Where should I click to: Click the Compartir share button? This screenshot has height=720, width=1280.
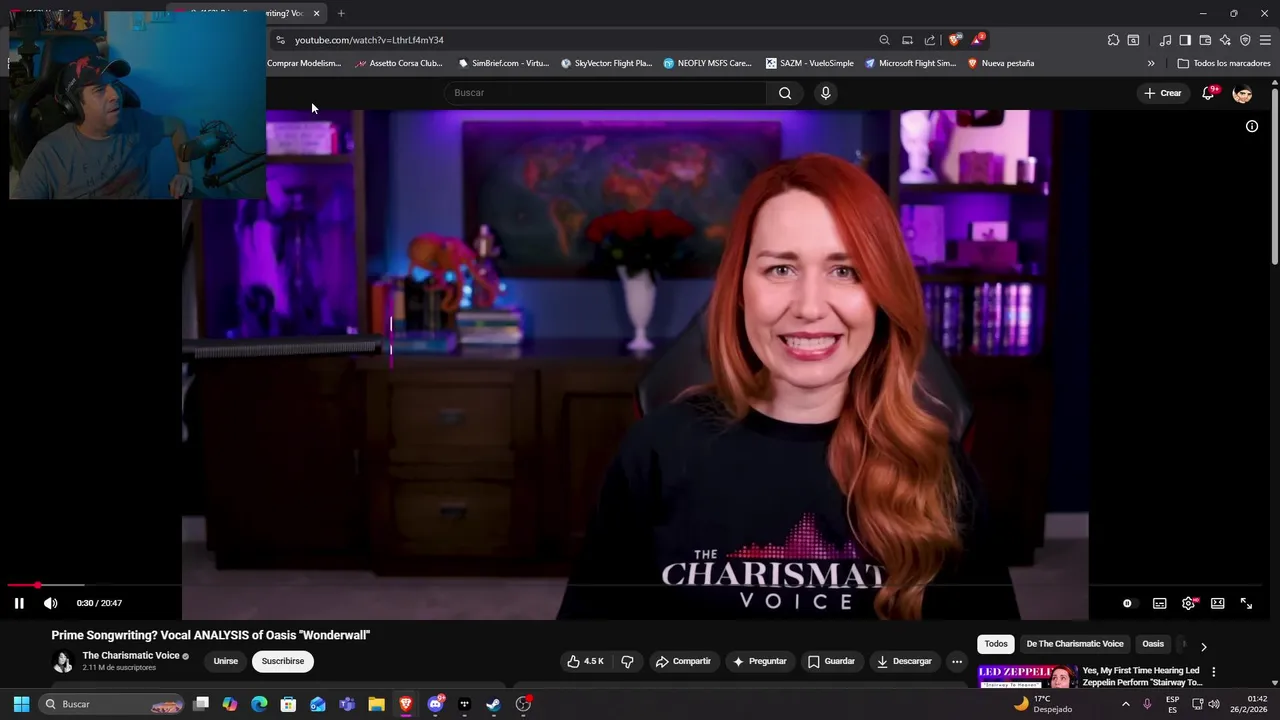click(683, 661)
